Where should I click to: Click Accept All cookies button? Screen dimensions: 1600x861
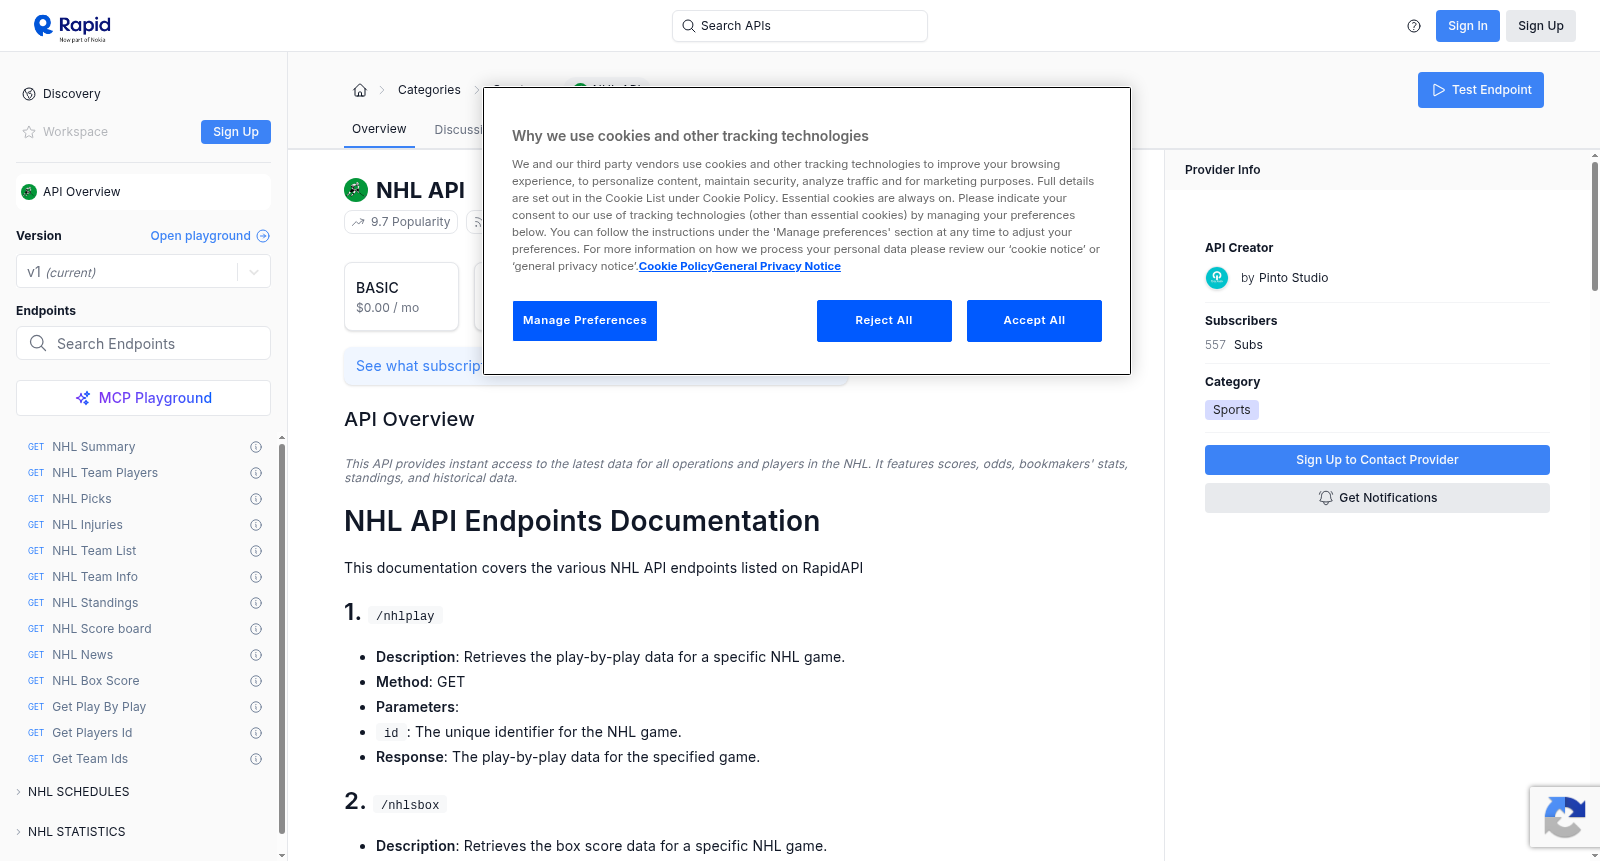pos(1034,321)
